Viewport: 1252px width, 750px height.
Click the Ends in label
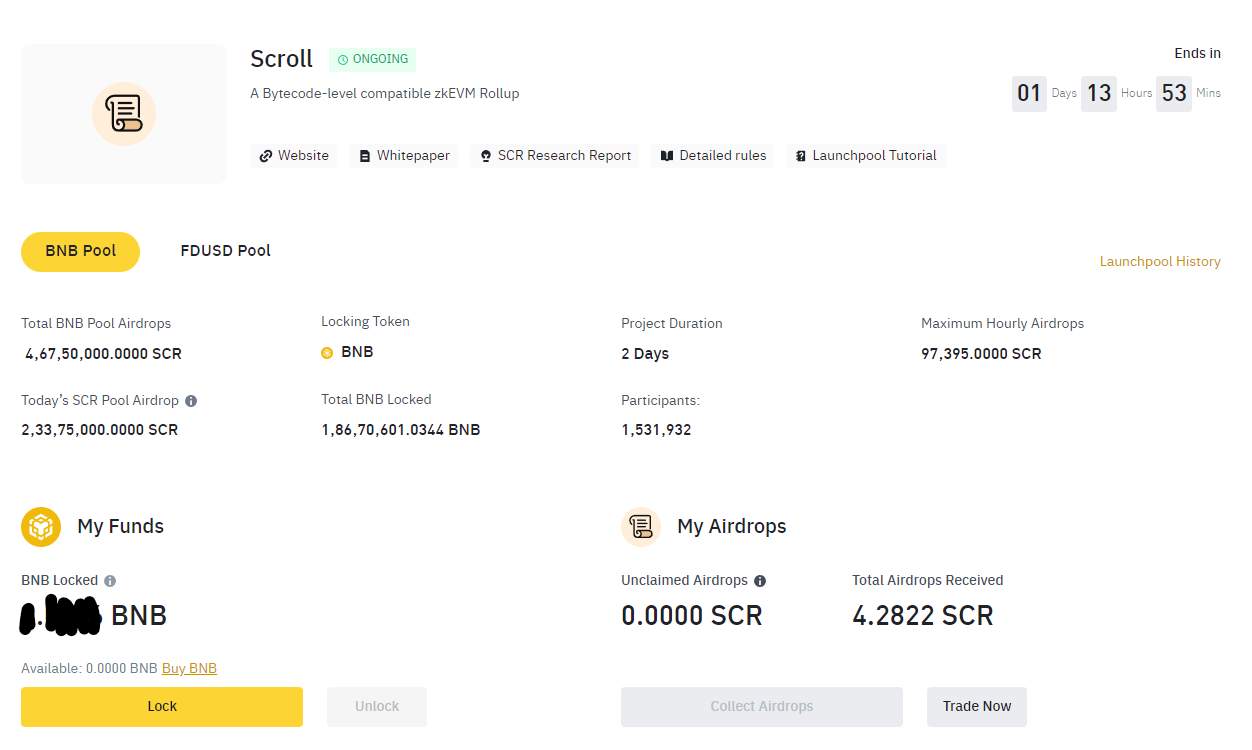[1197, 54]
